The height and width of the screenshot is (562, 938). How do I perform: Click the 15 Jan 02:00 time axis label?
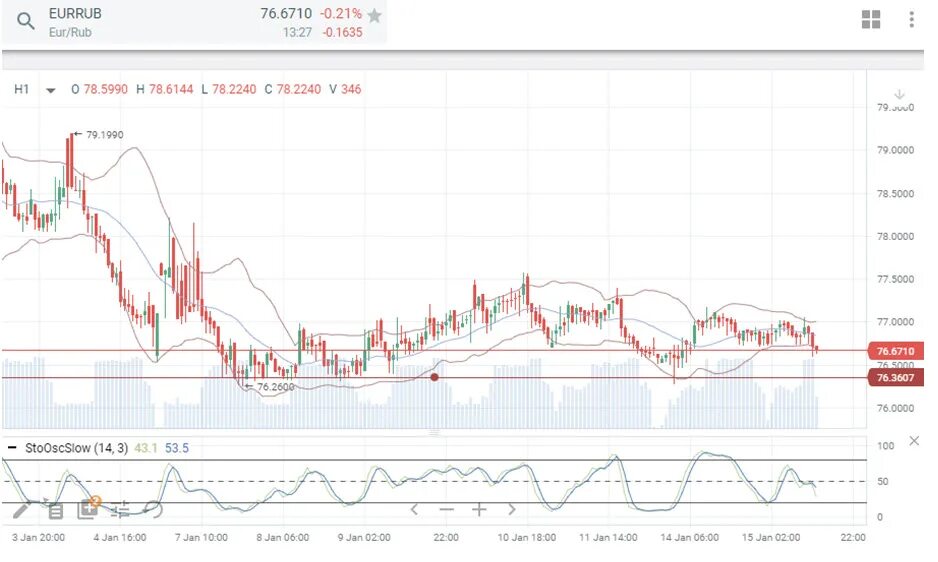click(771, 537)
